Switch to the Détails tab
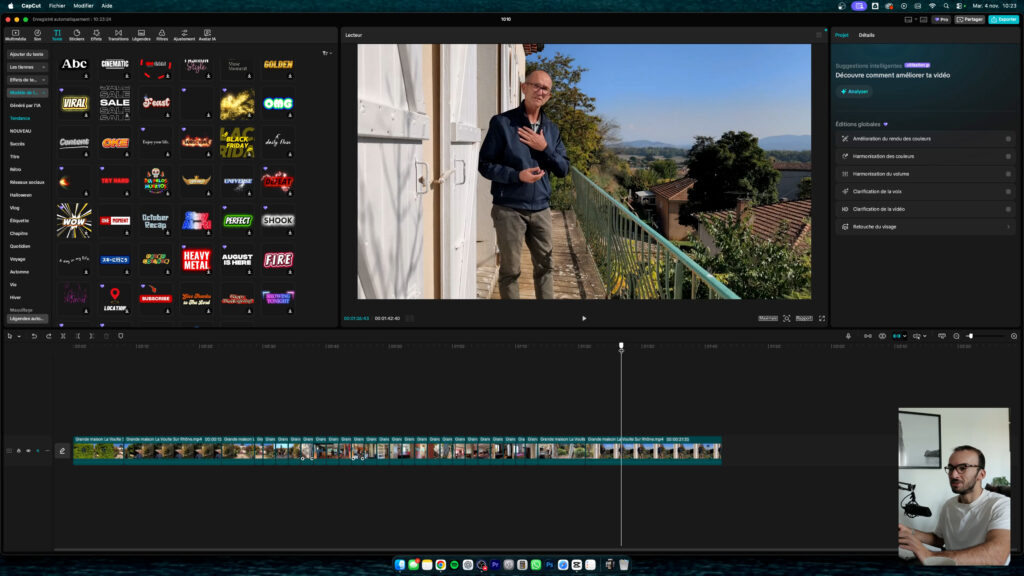Viewport: 1024px width, 576px height. pyautogui.click(x=866, y=35)
